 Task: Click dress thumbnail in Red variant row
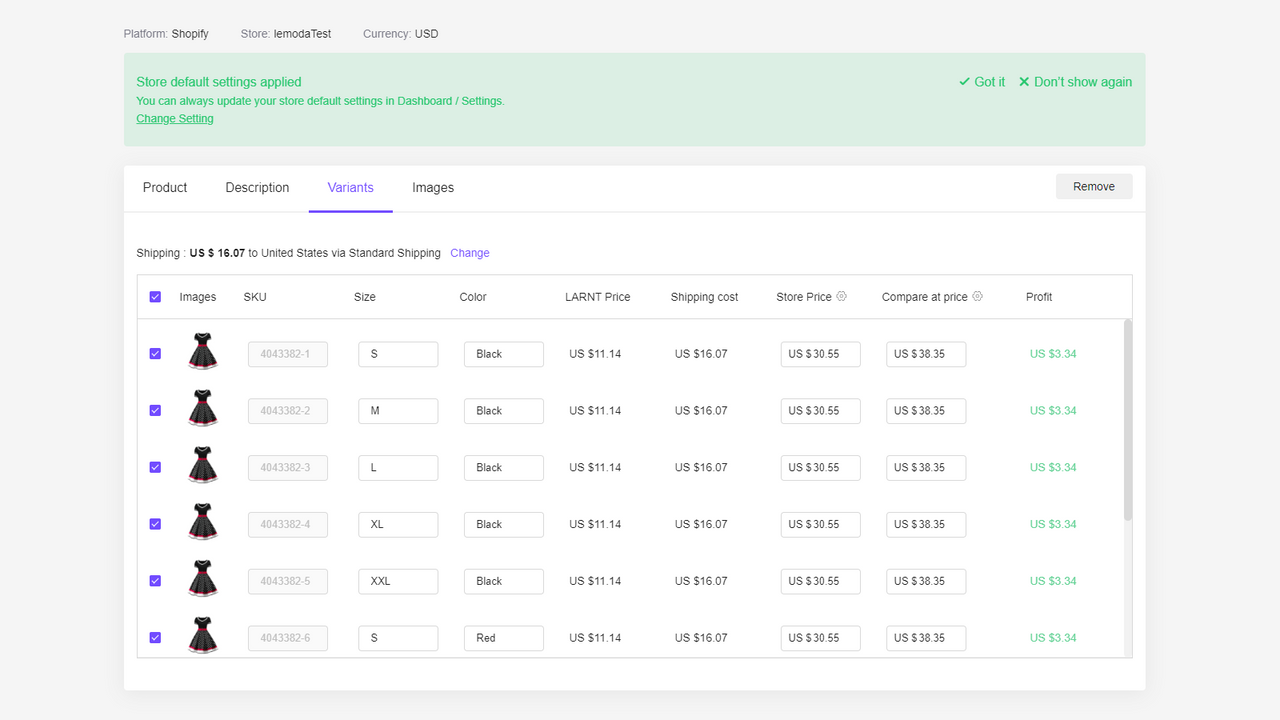203,636
